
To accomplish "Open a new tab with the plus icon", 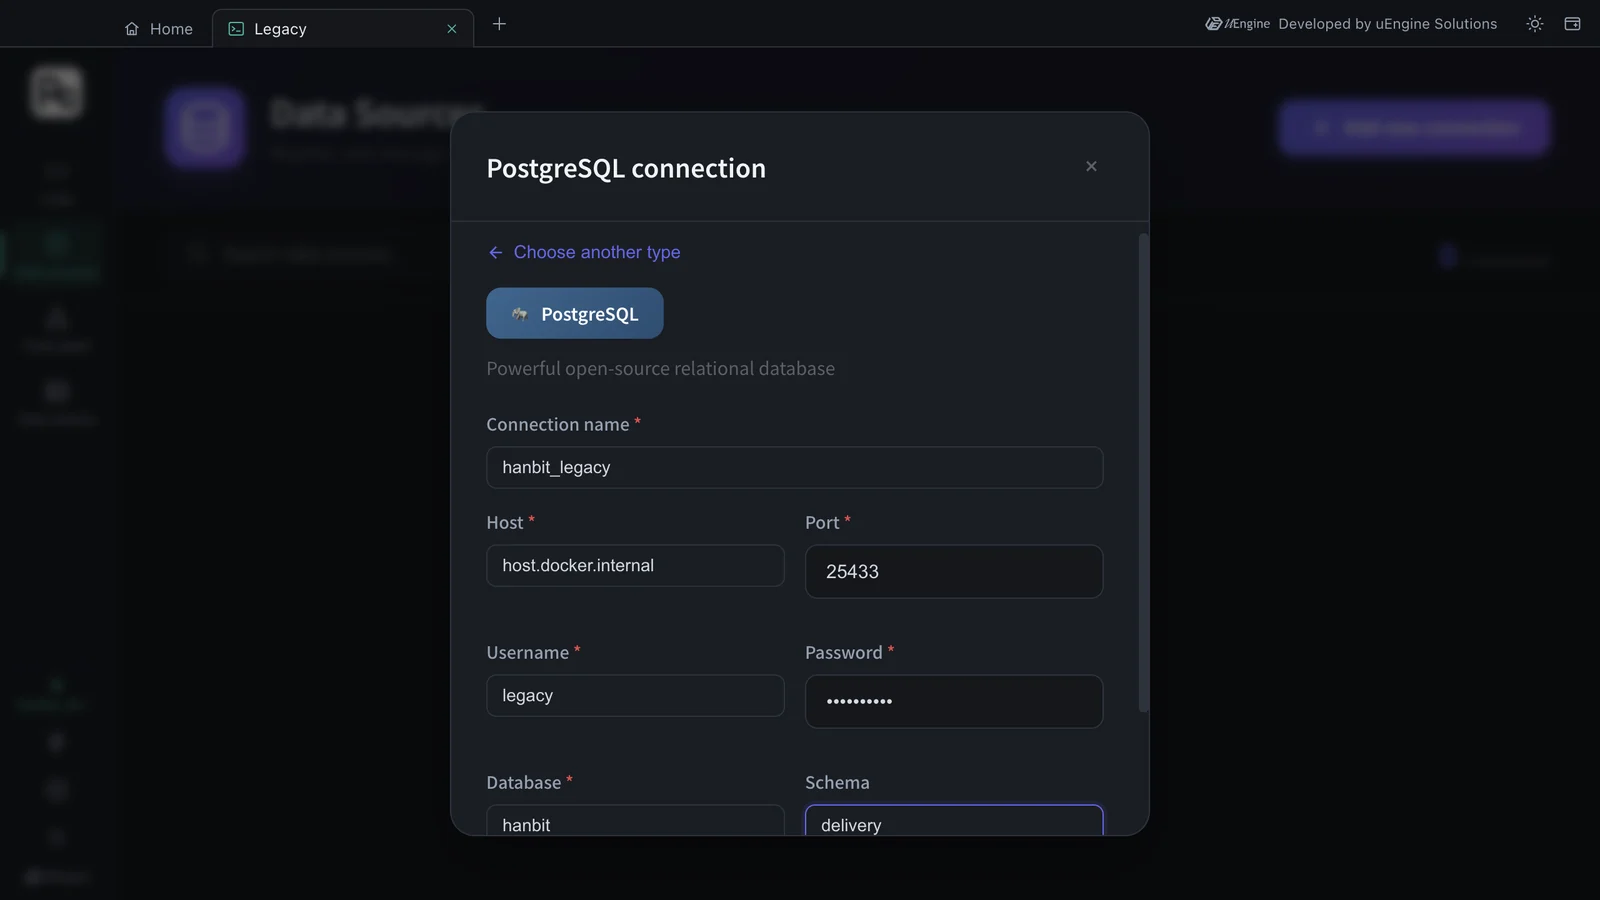I will 499,24.
